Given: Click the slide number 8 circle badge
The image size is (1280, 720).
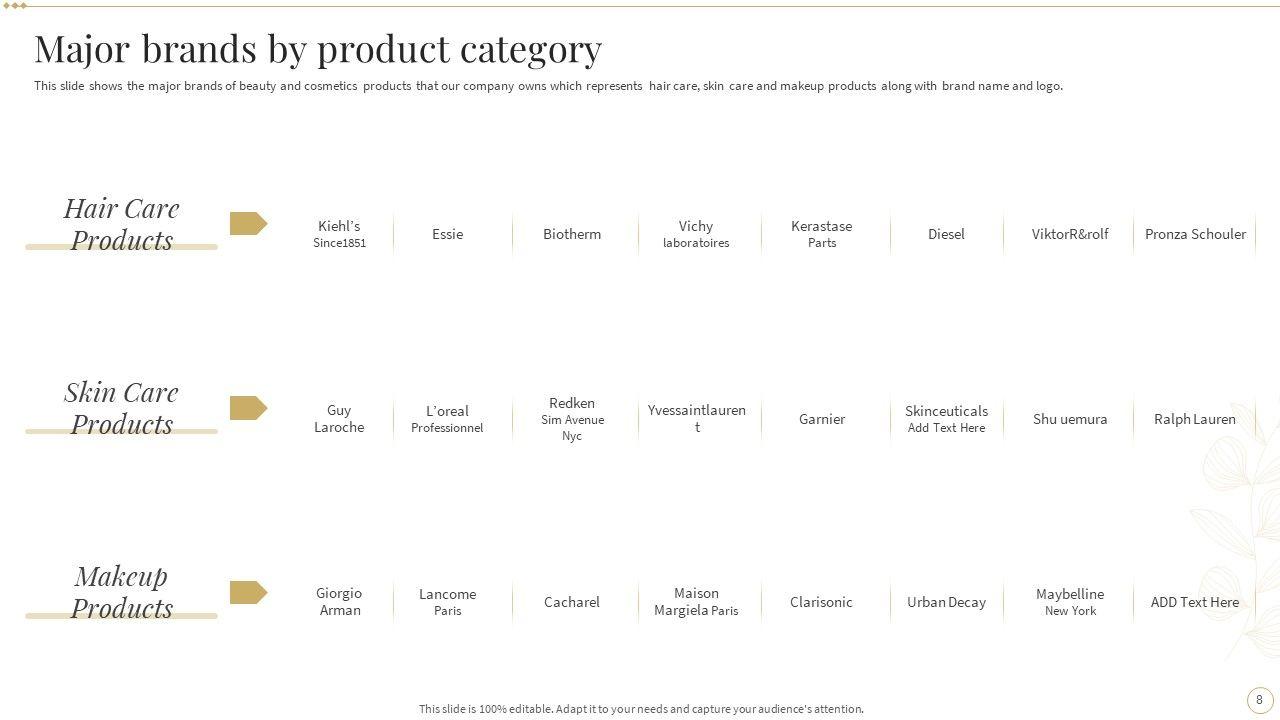Looking at the screenshot, I should (x=1259, y=700).
